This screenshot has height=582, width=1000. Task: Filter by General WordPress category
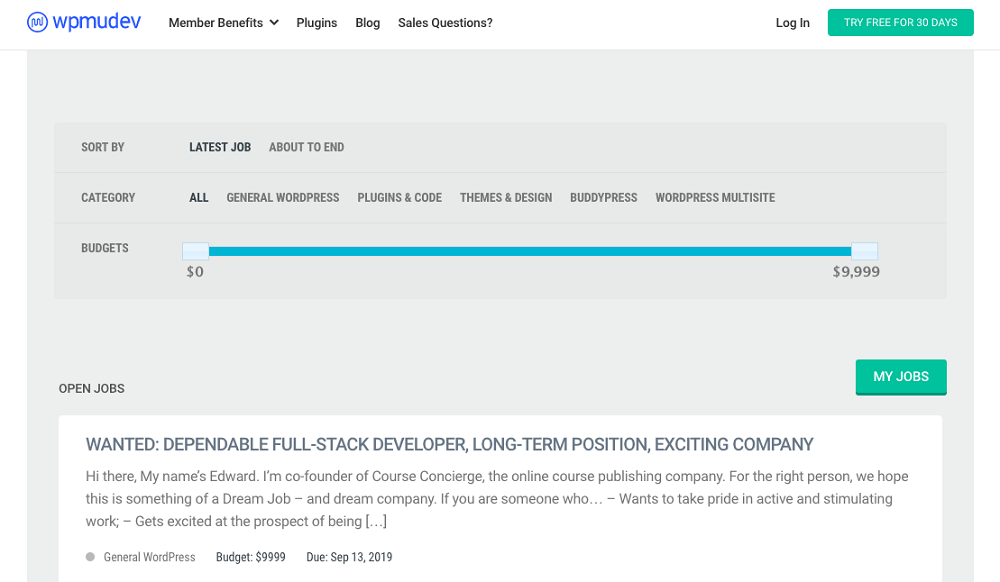pyautogui.click(x=283, y=198)
